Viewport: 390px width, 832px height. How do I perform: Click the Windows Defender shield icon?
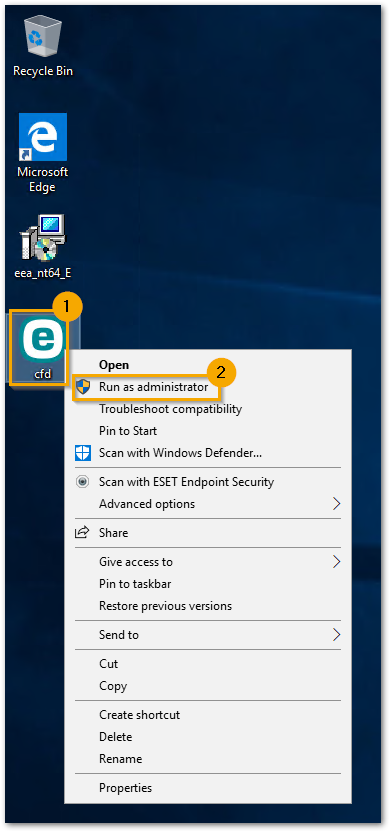tap(83, 453)
